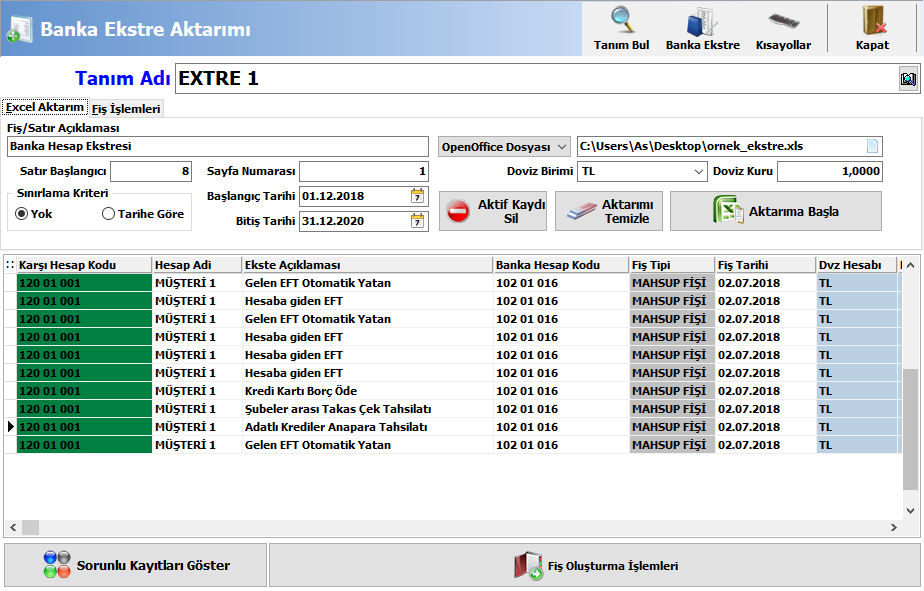This screenshot has width=924, height=591.
Task: Select Adatlı Krediler Anapara Tahsilatı cell
Action: pyautogui.click(x=368, y=427)
